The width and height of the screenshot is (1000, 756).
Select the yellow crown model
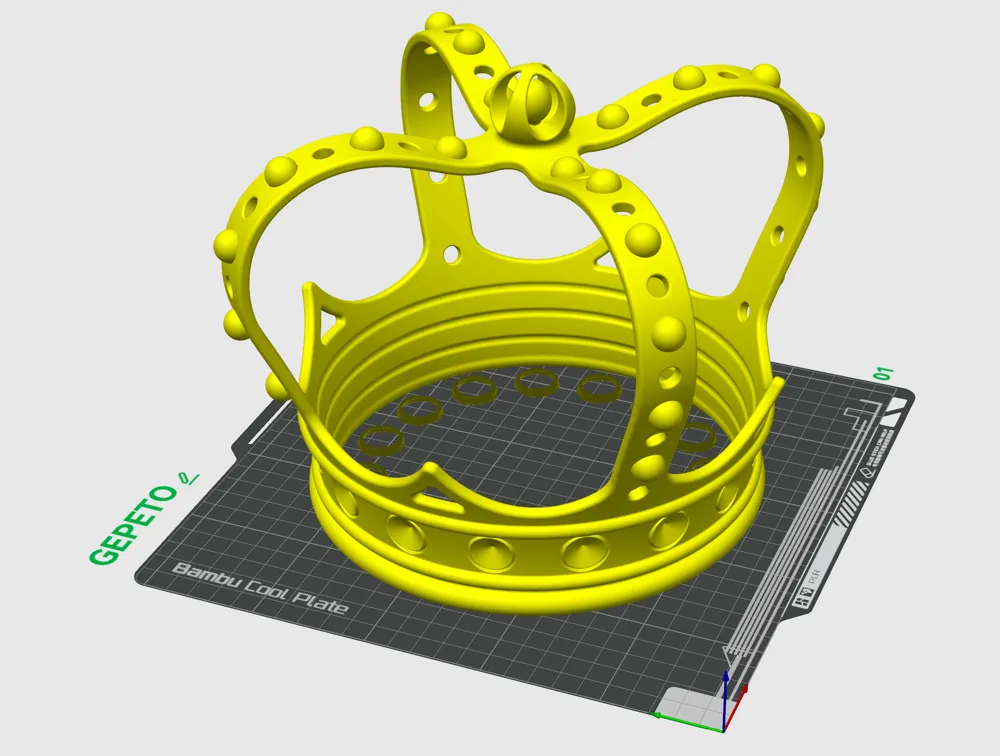pos(517,313)
